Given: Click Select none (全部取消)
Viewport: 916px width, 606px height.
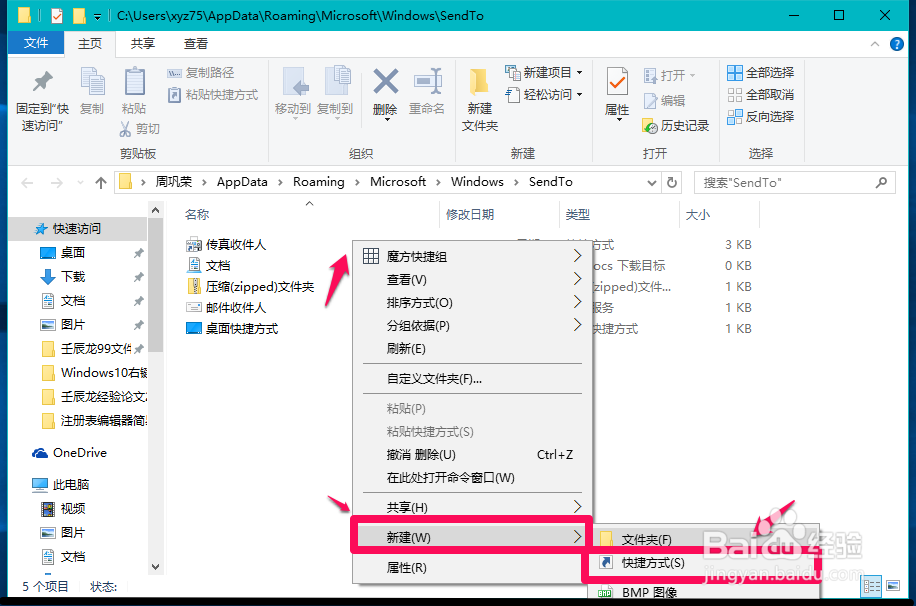Looking at the screenshot, I should (761, 95).
